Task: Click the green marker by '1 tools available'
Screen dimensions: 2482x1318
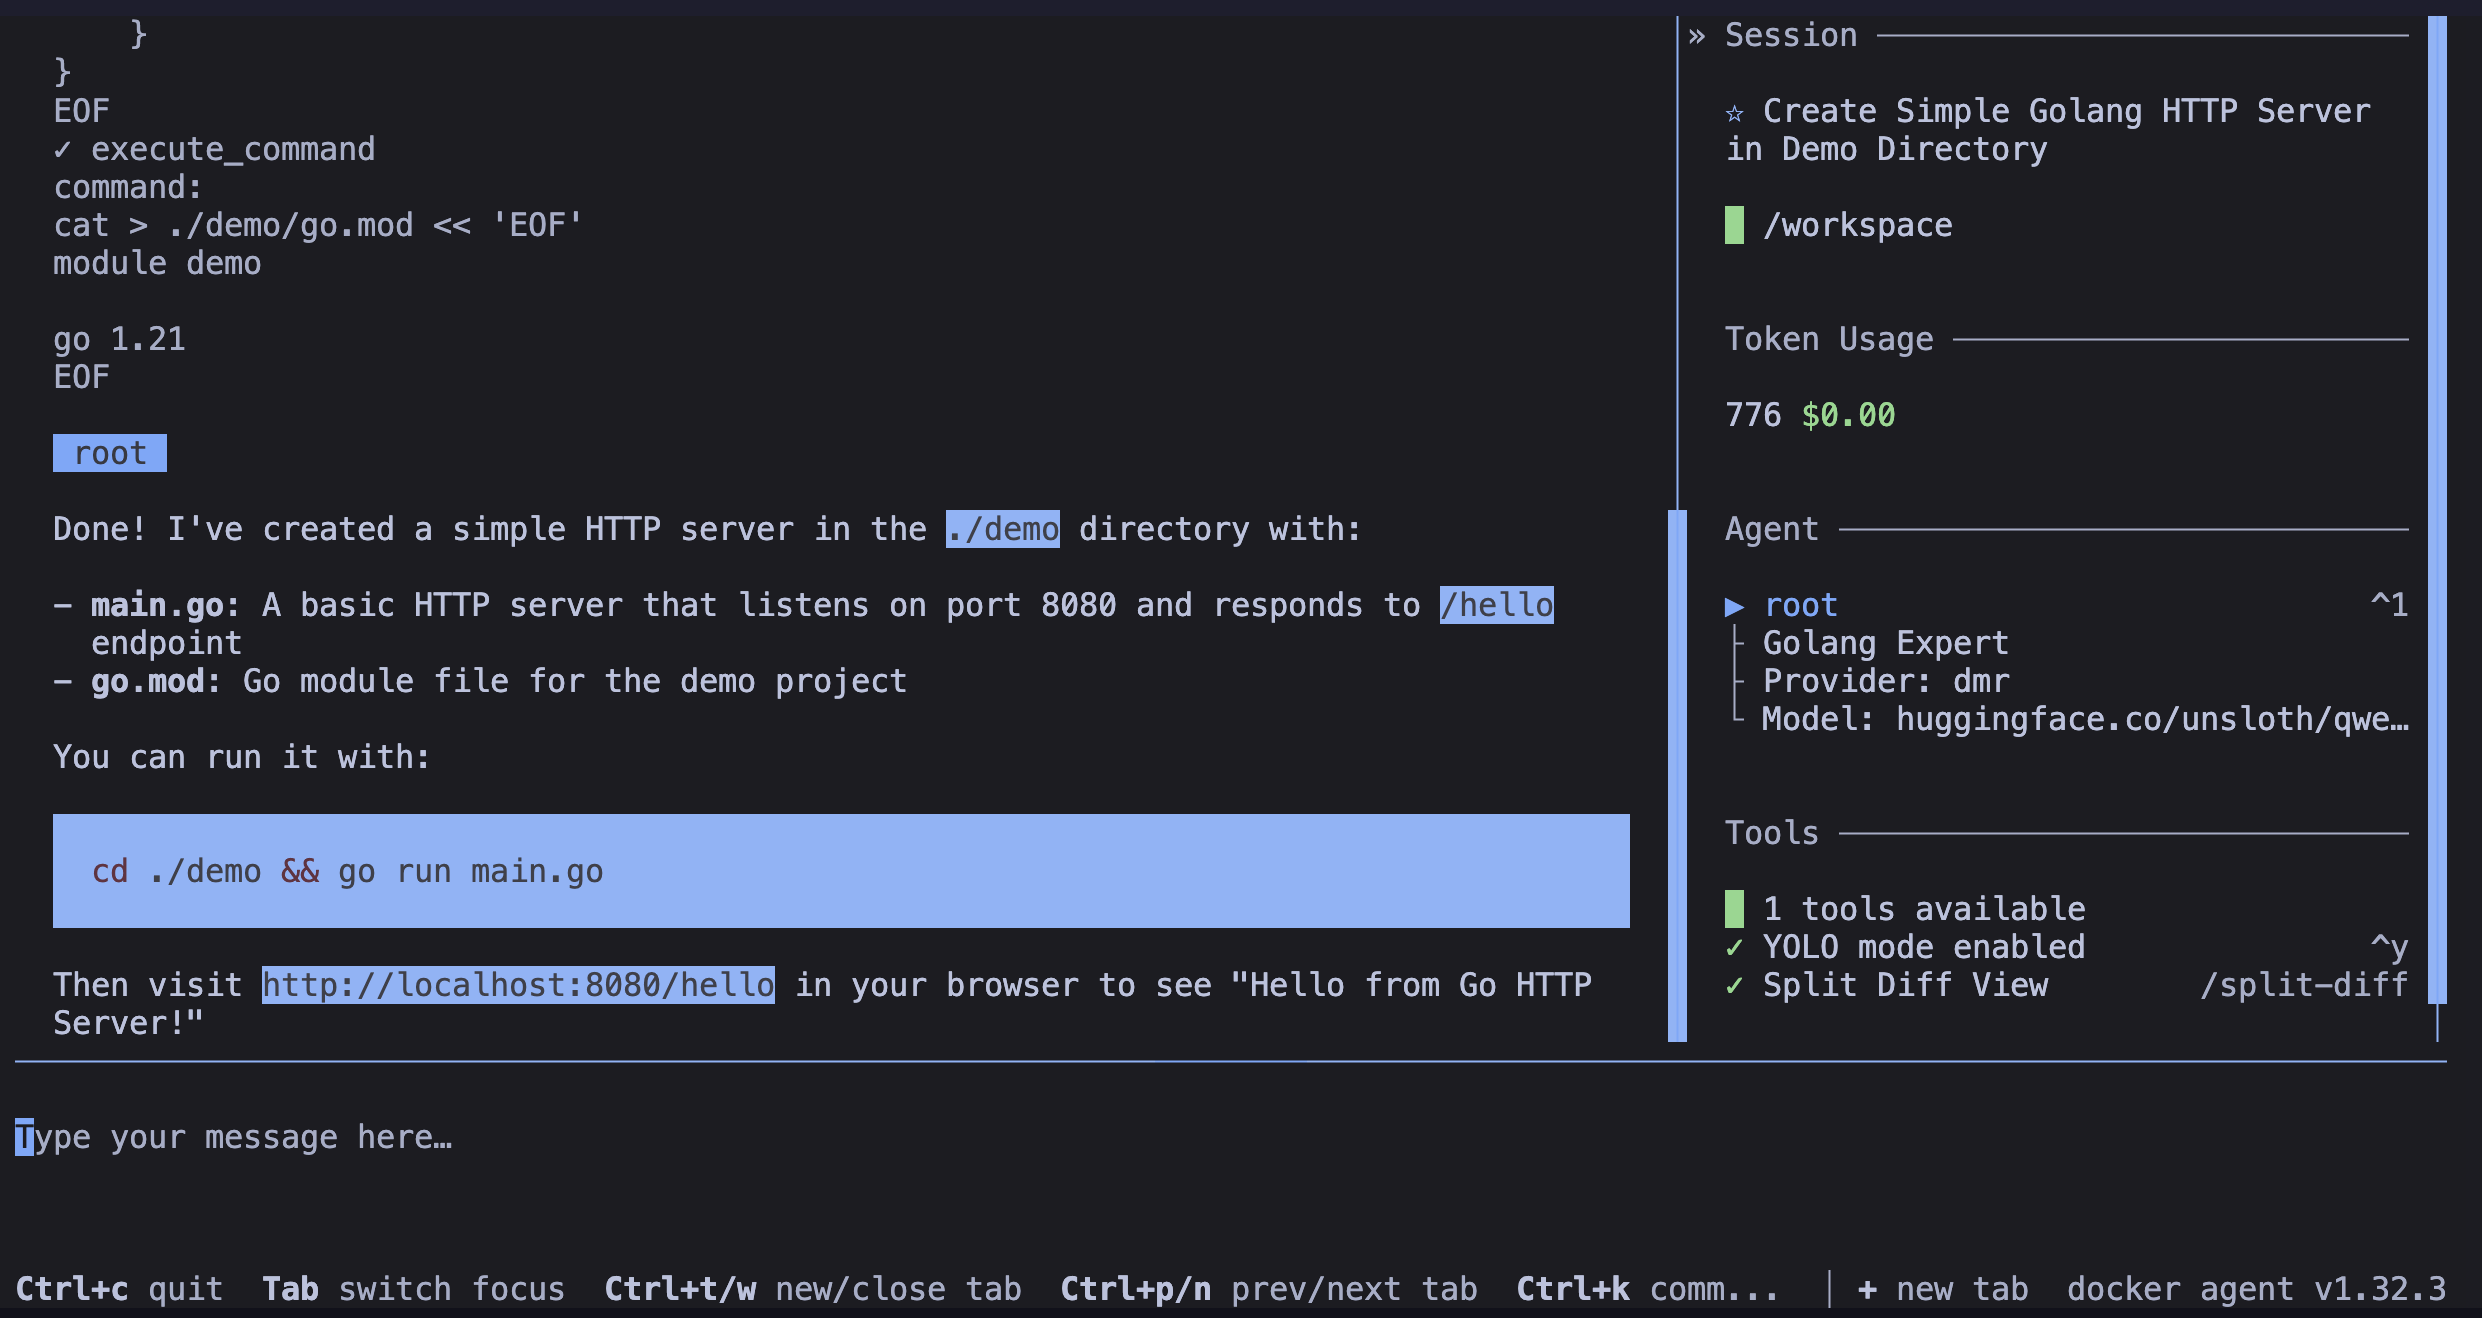Action: point(1735,909)
